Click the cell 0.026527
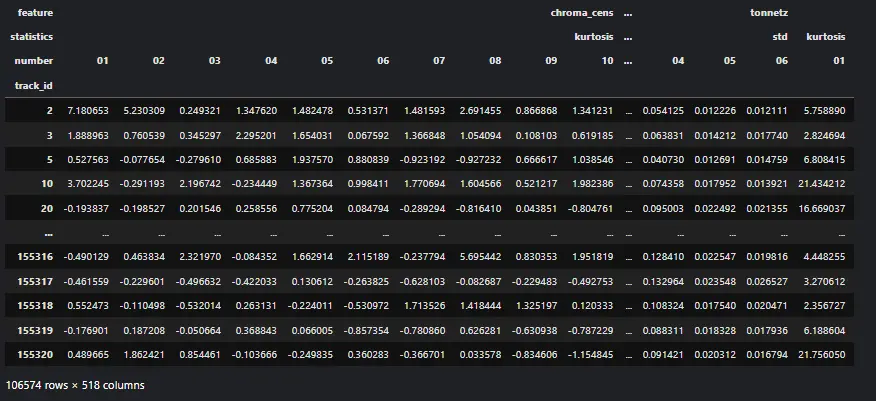The height and width of the screenshot is (401, 876). click(767, 281)
